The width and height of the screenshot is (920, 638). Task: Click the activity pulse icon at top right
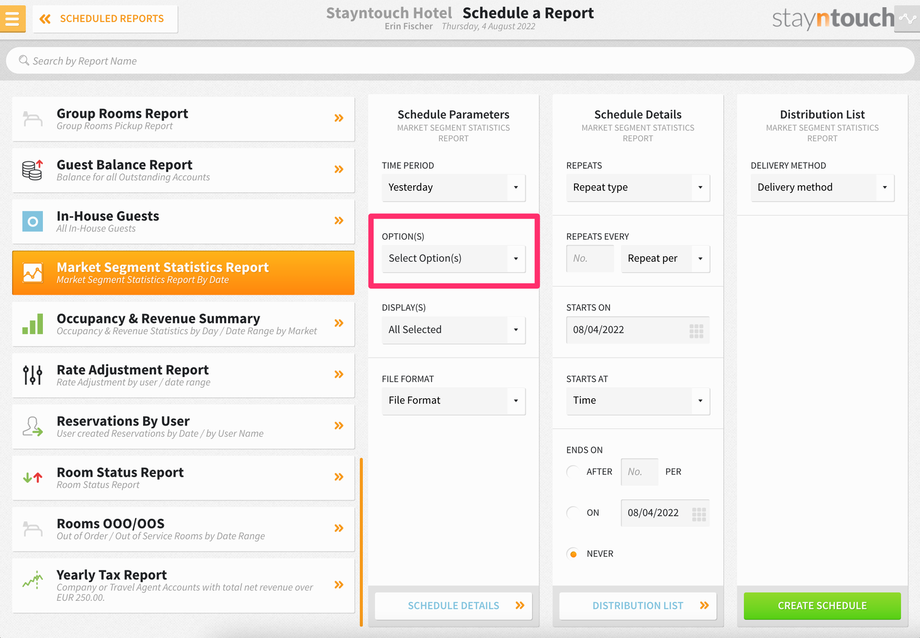pyautogui.click(x=907, y=19)
